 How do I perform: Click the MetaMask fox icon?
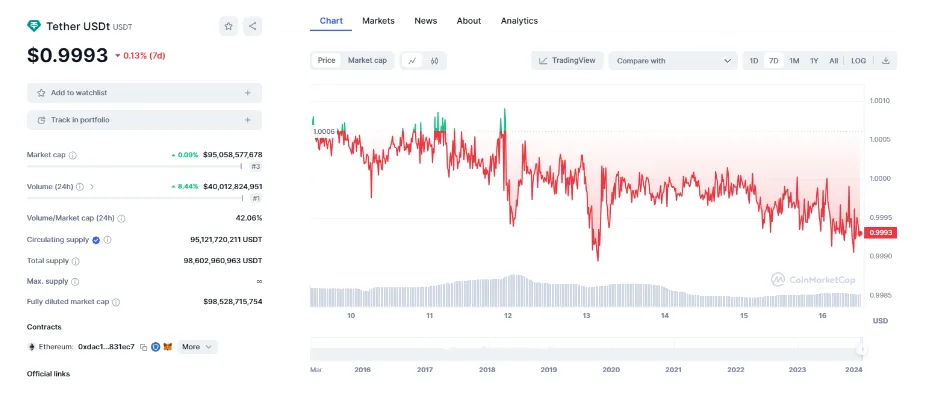(x=168, y=347)
